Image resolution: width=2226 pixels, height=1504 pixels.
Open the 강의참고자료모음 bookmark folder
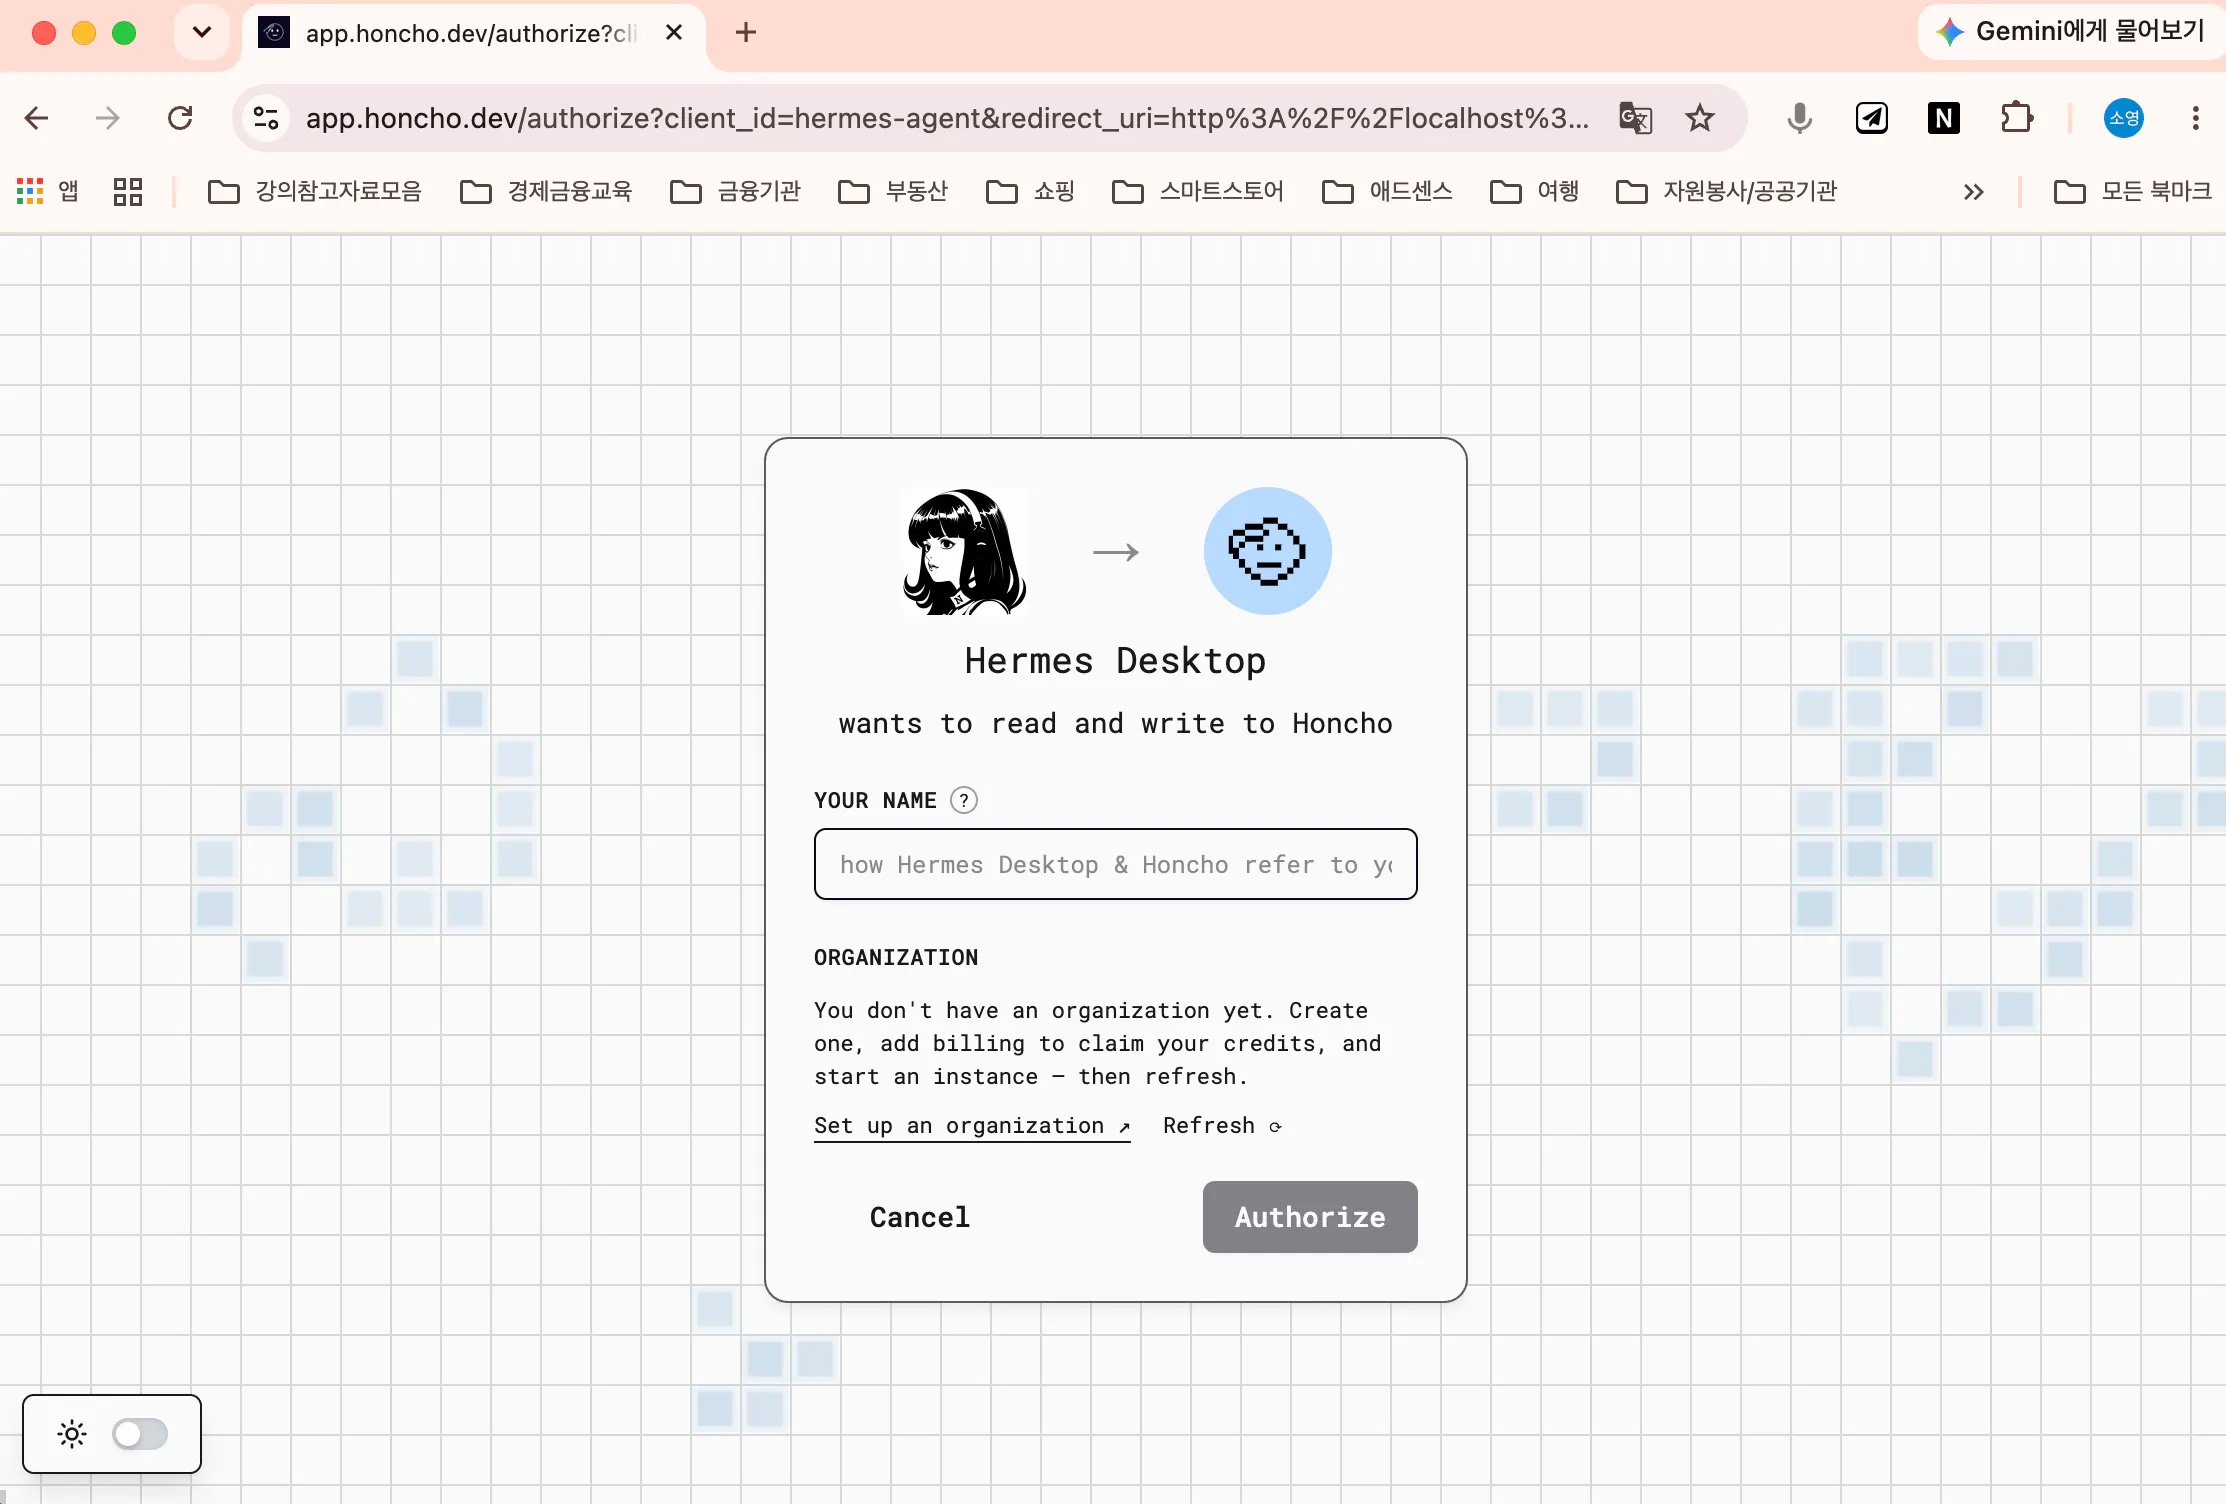click(314, 191)
